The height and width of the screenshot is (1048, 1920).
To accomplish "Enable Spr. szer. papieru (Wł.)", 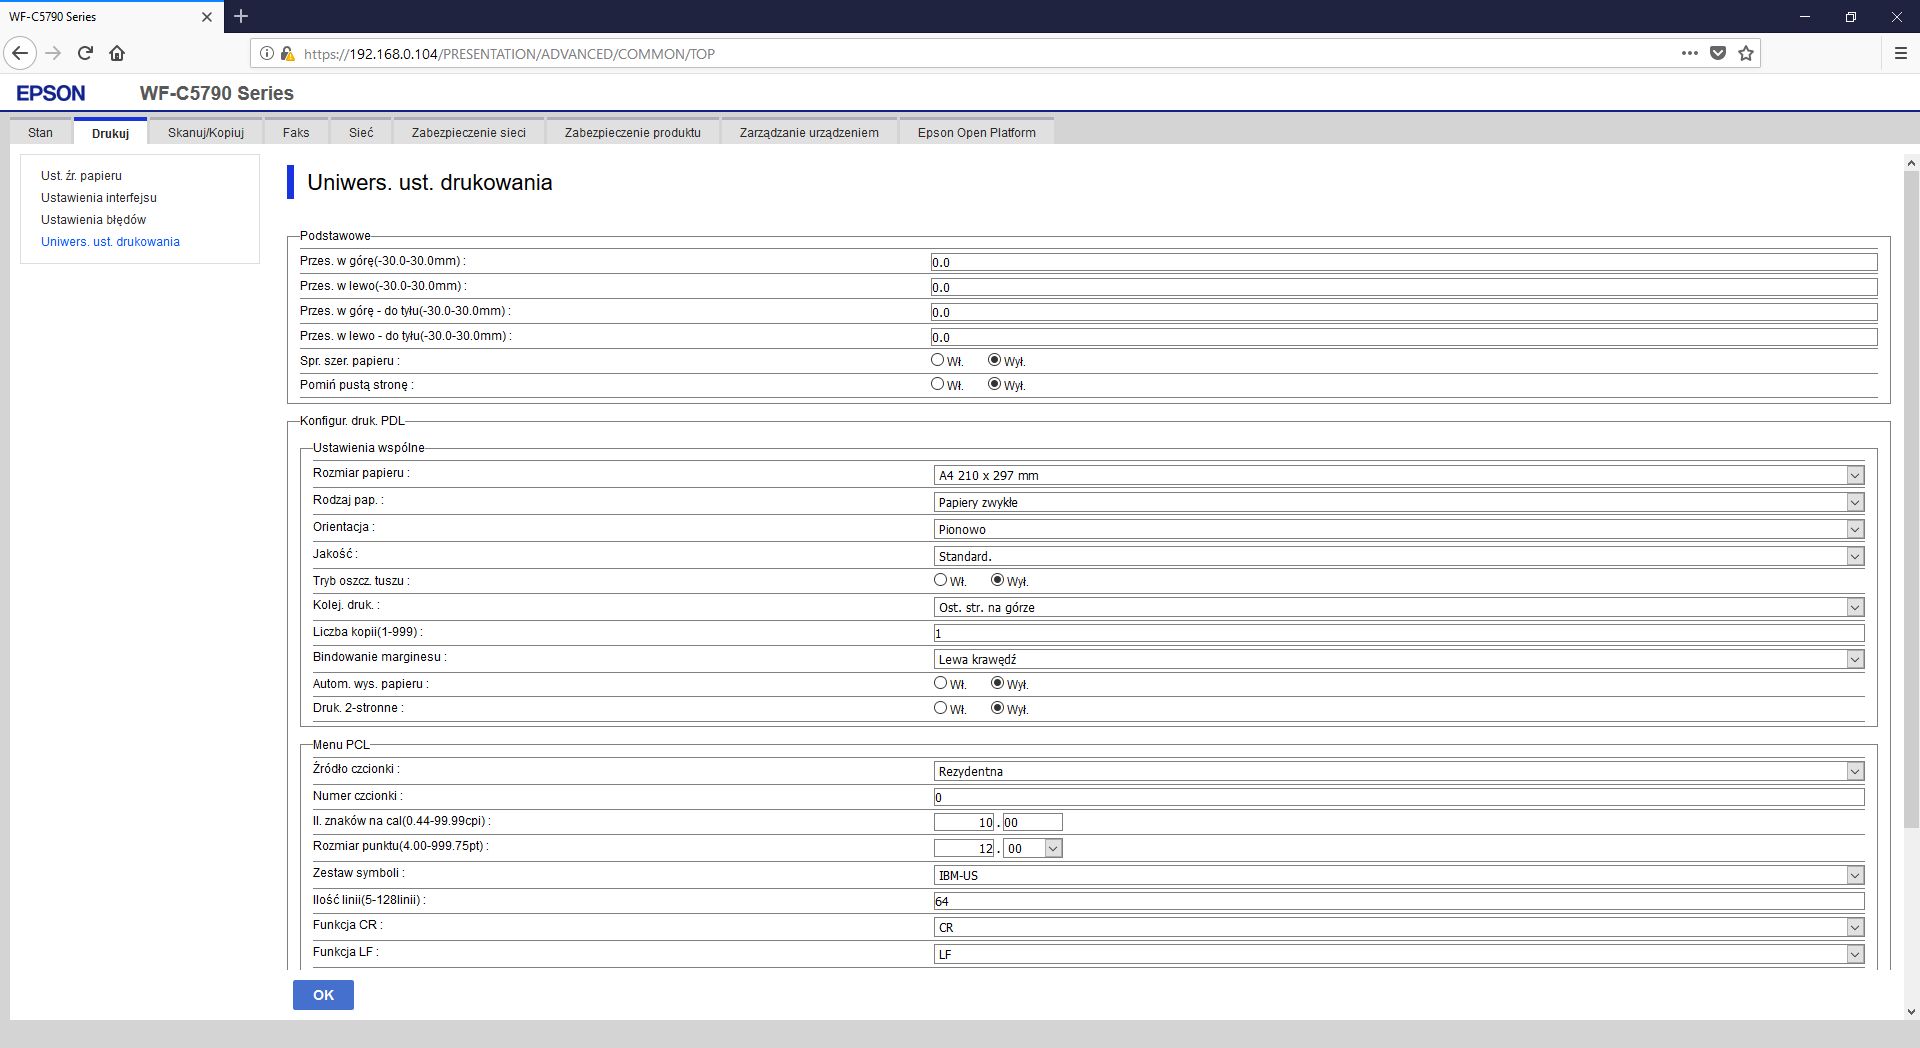I will (938, 360).
